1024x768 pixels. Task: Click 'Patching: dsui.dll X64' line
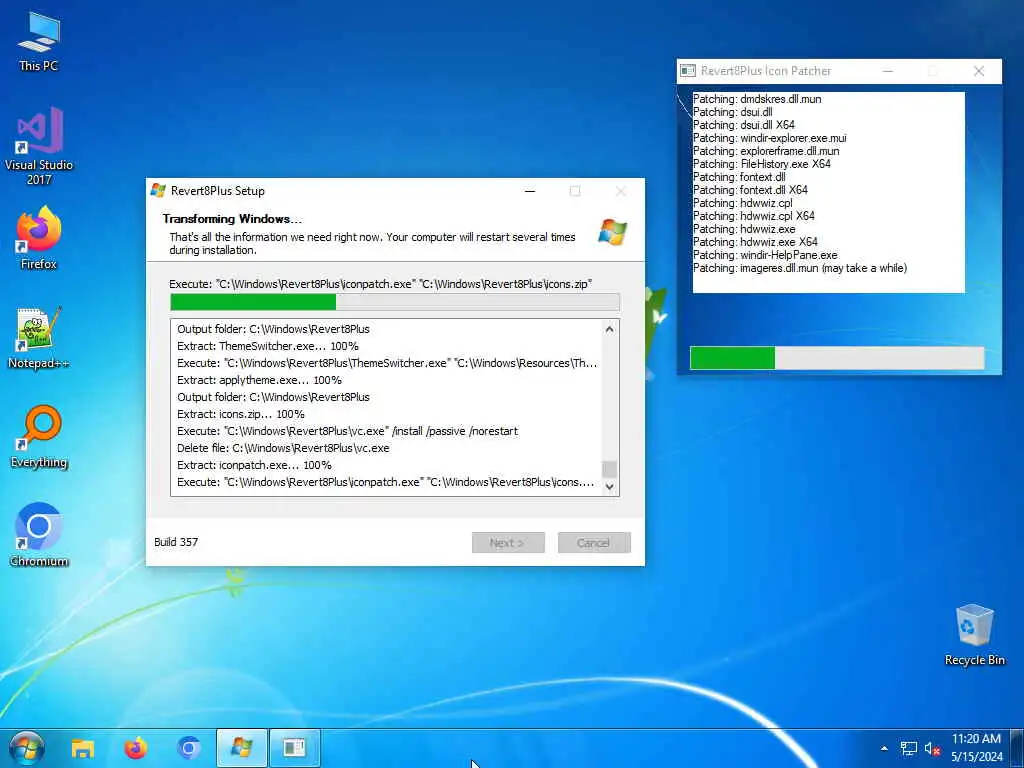coord(744,125)
